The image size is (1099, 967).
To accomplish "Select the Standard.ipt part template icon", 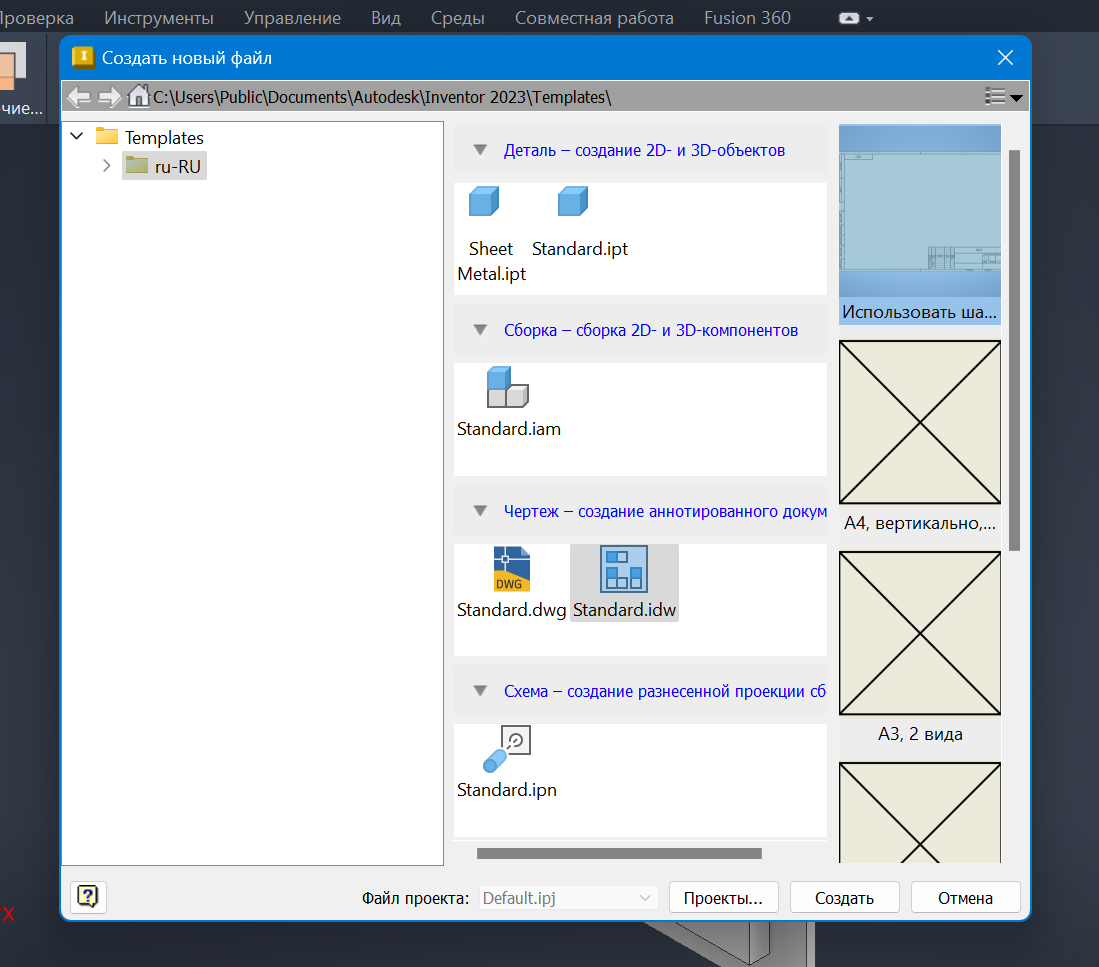I will pyautogui.click(x=573, y=202).
